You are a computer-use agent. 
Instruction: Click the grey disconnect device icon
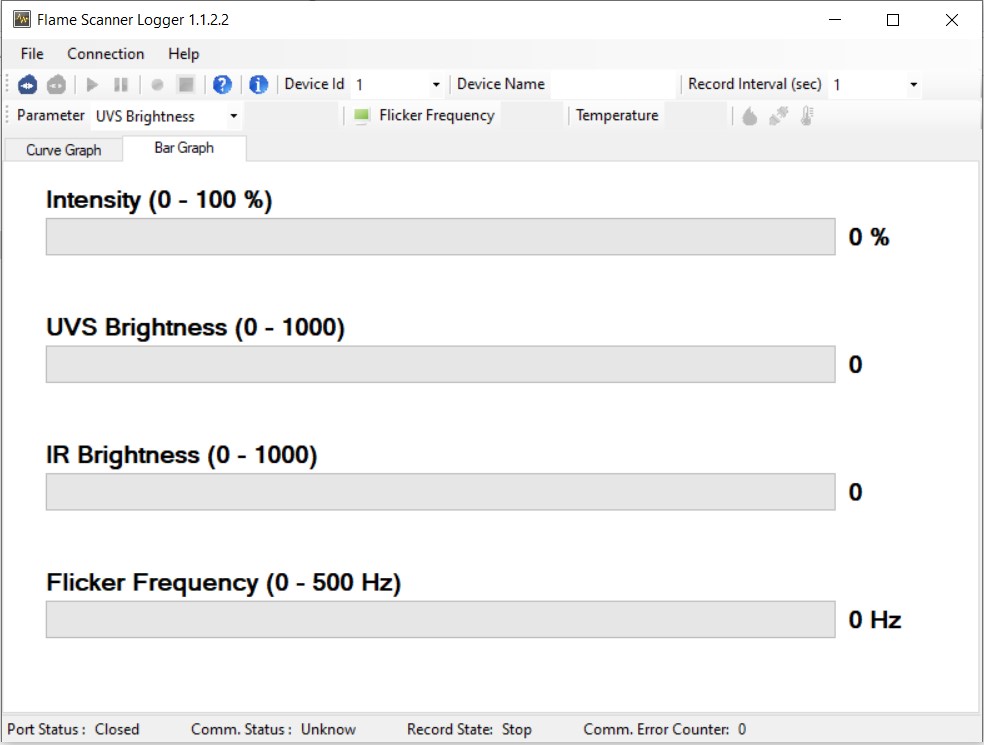pyautogui.click(x=57, y=85)
